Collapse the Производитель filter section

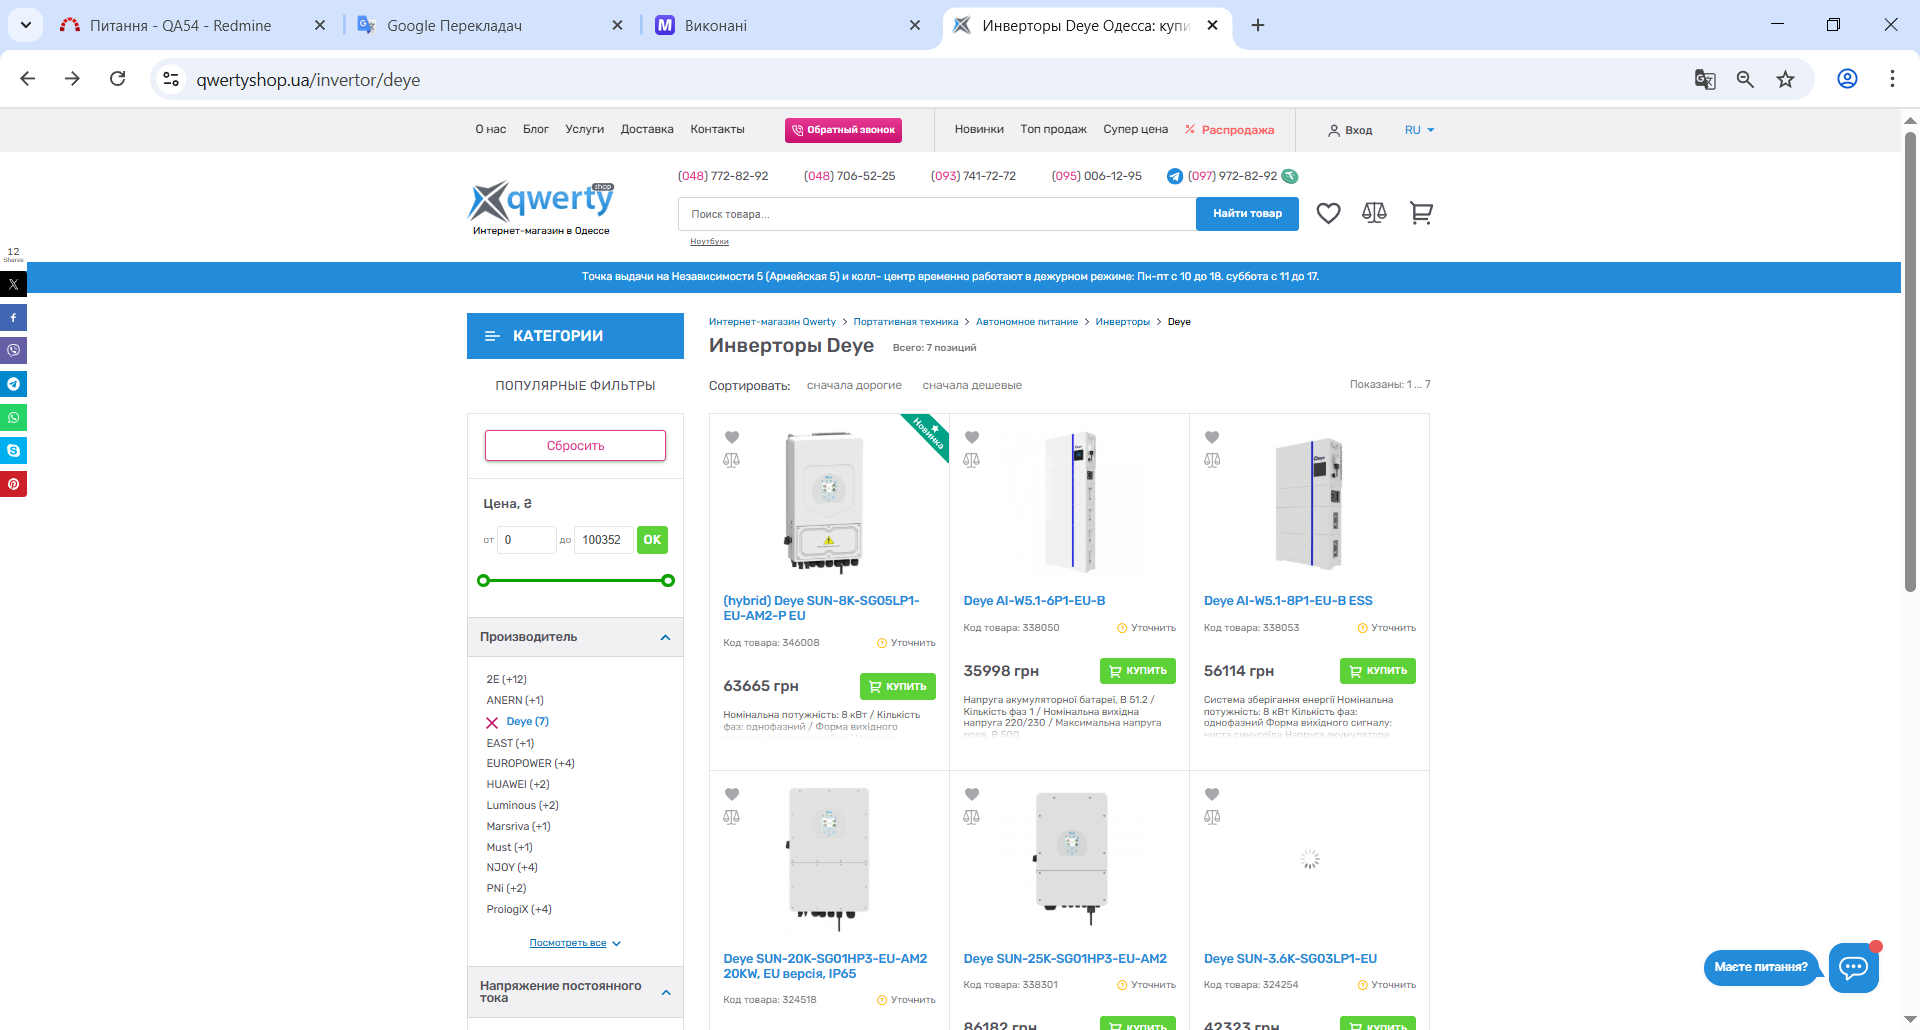(x=665, y=637)
